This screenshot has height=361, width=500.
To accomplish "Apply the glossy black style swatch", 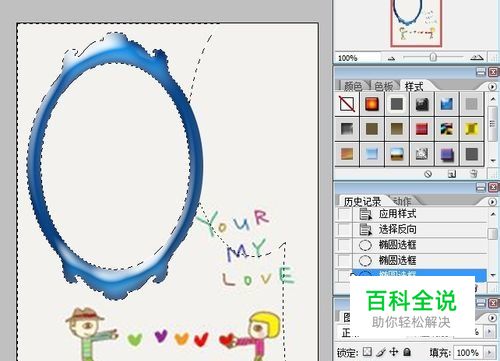I will 422,104.
